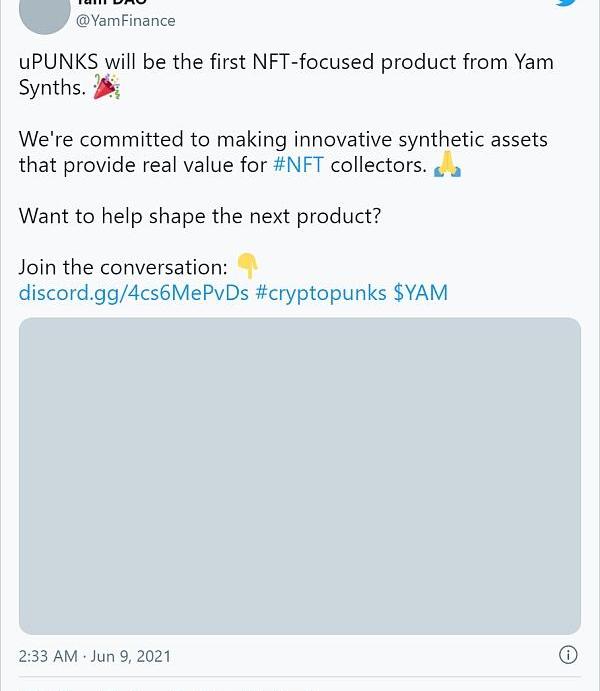Open the grey media image placeholder
Screen dimensions: 600x691
click(300, 475)
